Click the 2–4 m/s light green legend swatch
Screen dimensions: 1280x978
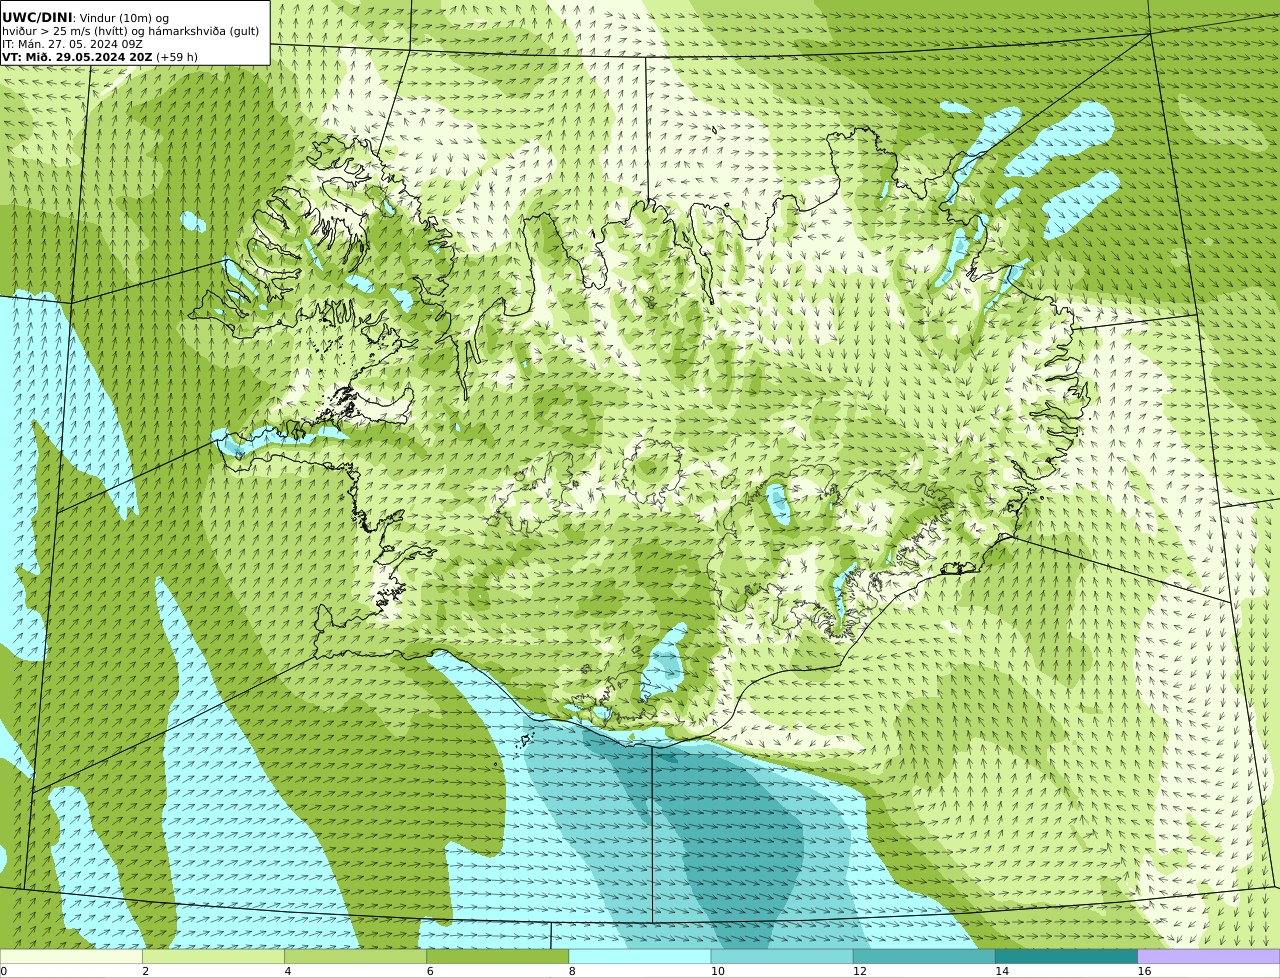(x=213, y=957)
